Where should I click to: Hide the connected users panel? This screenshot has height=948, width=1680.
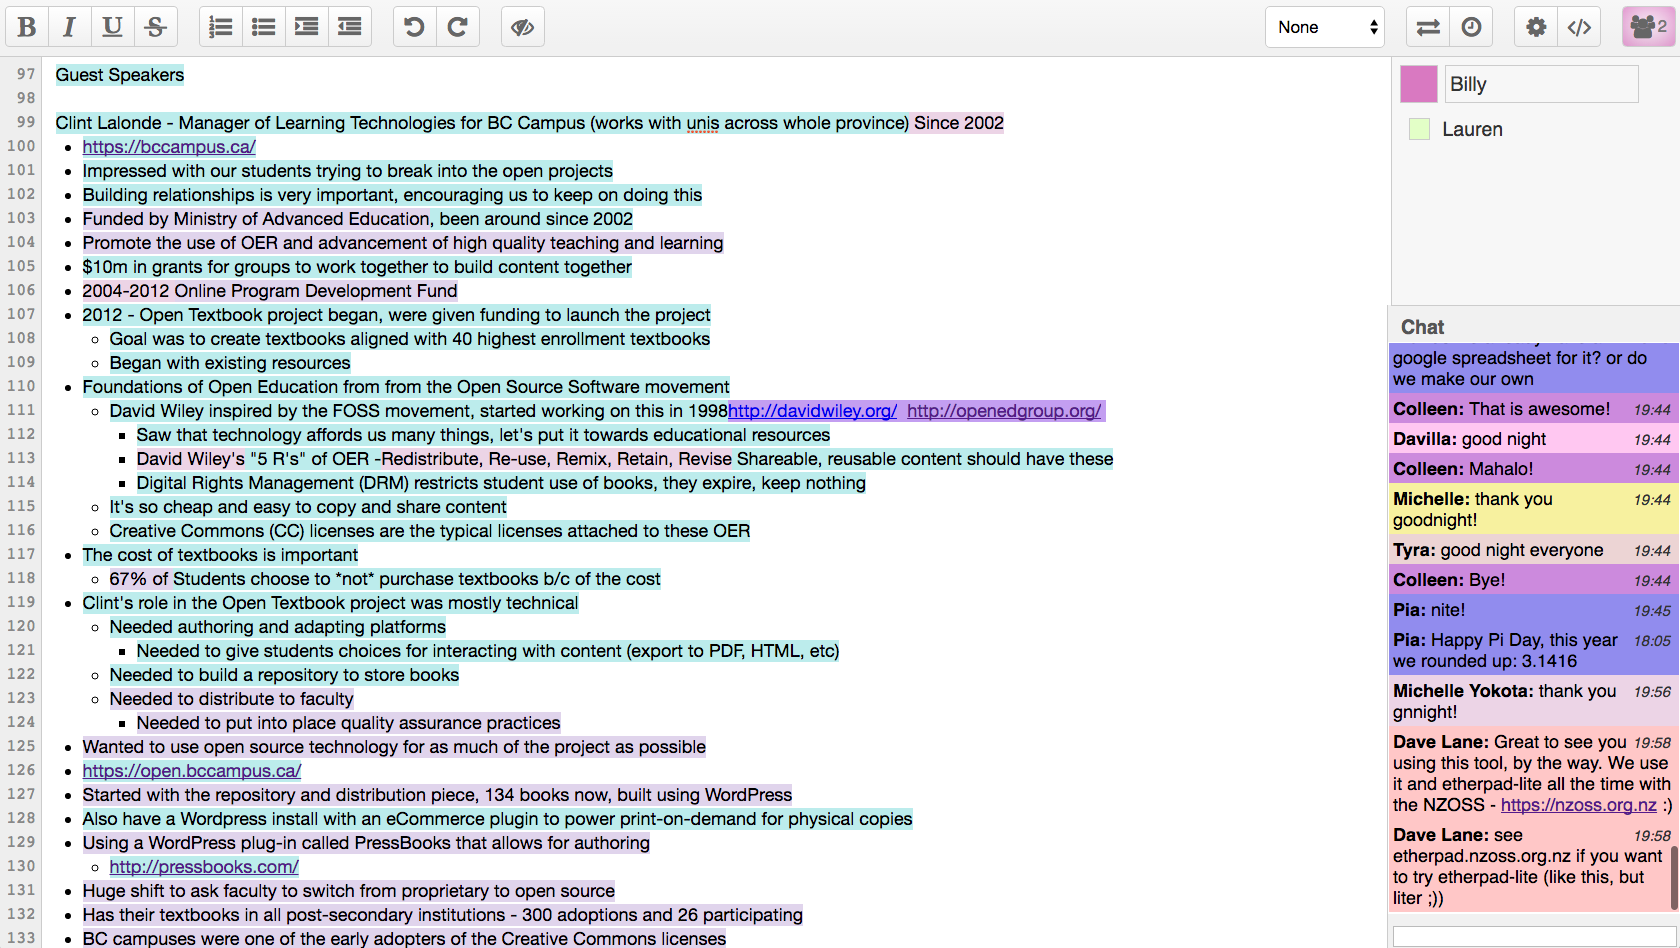[x=1647, y=27]
